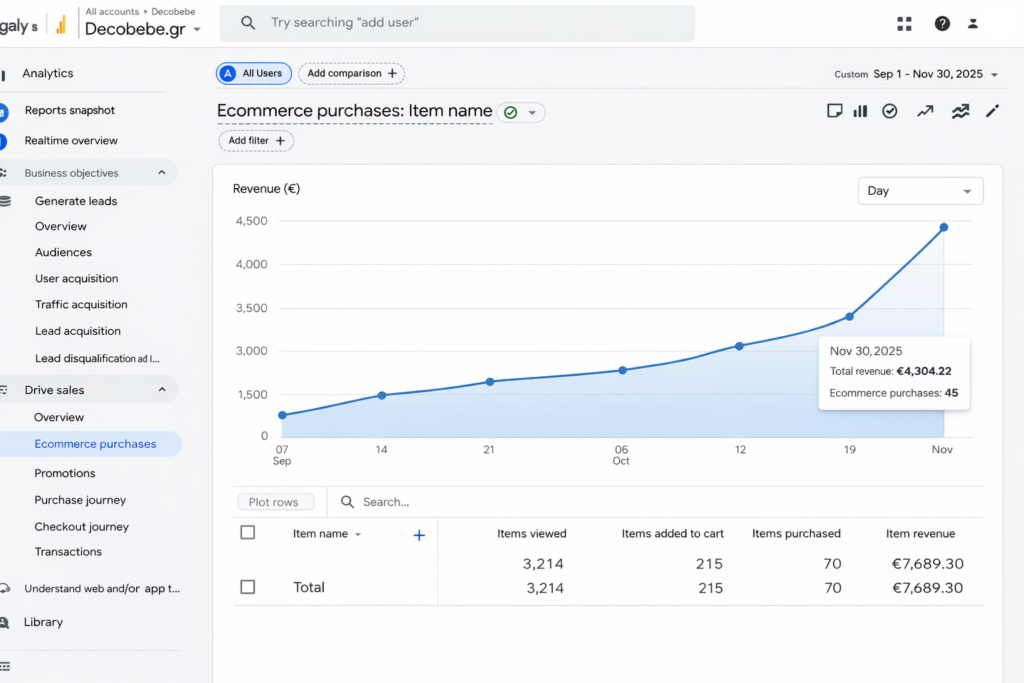Screen dimensions: 1024x683
Task: Open the trending line chart icon
Action: tap(925, 111)
